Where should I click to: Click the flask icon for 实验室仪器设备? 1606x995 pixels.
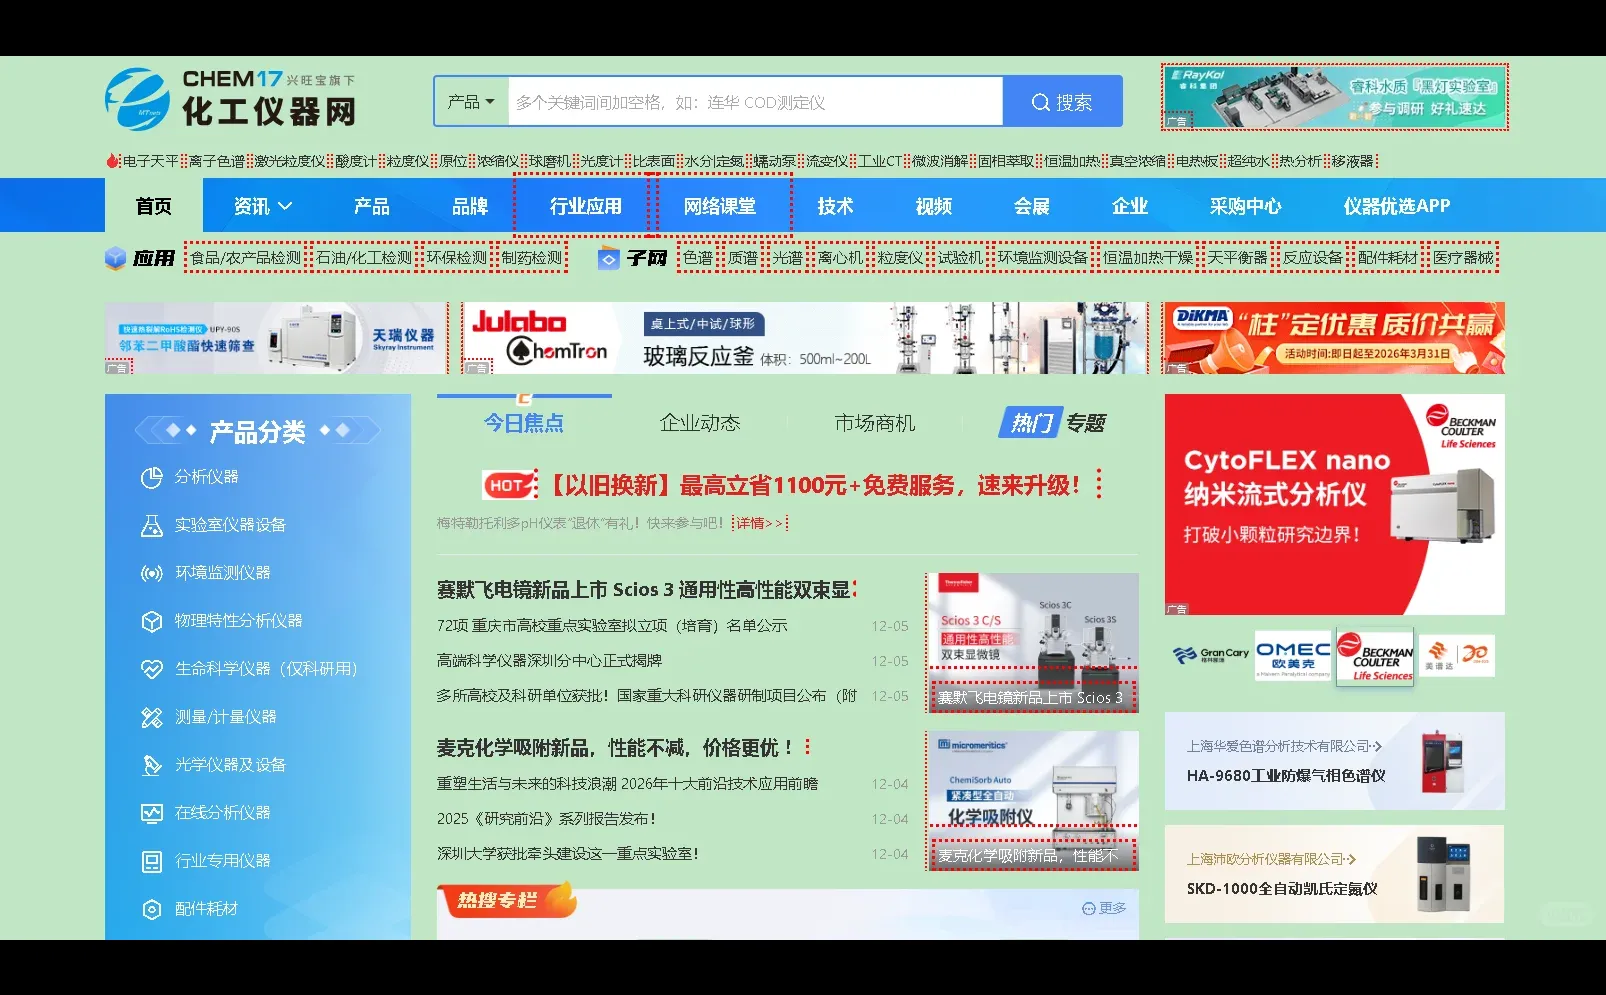click(x=152, y=524)
